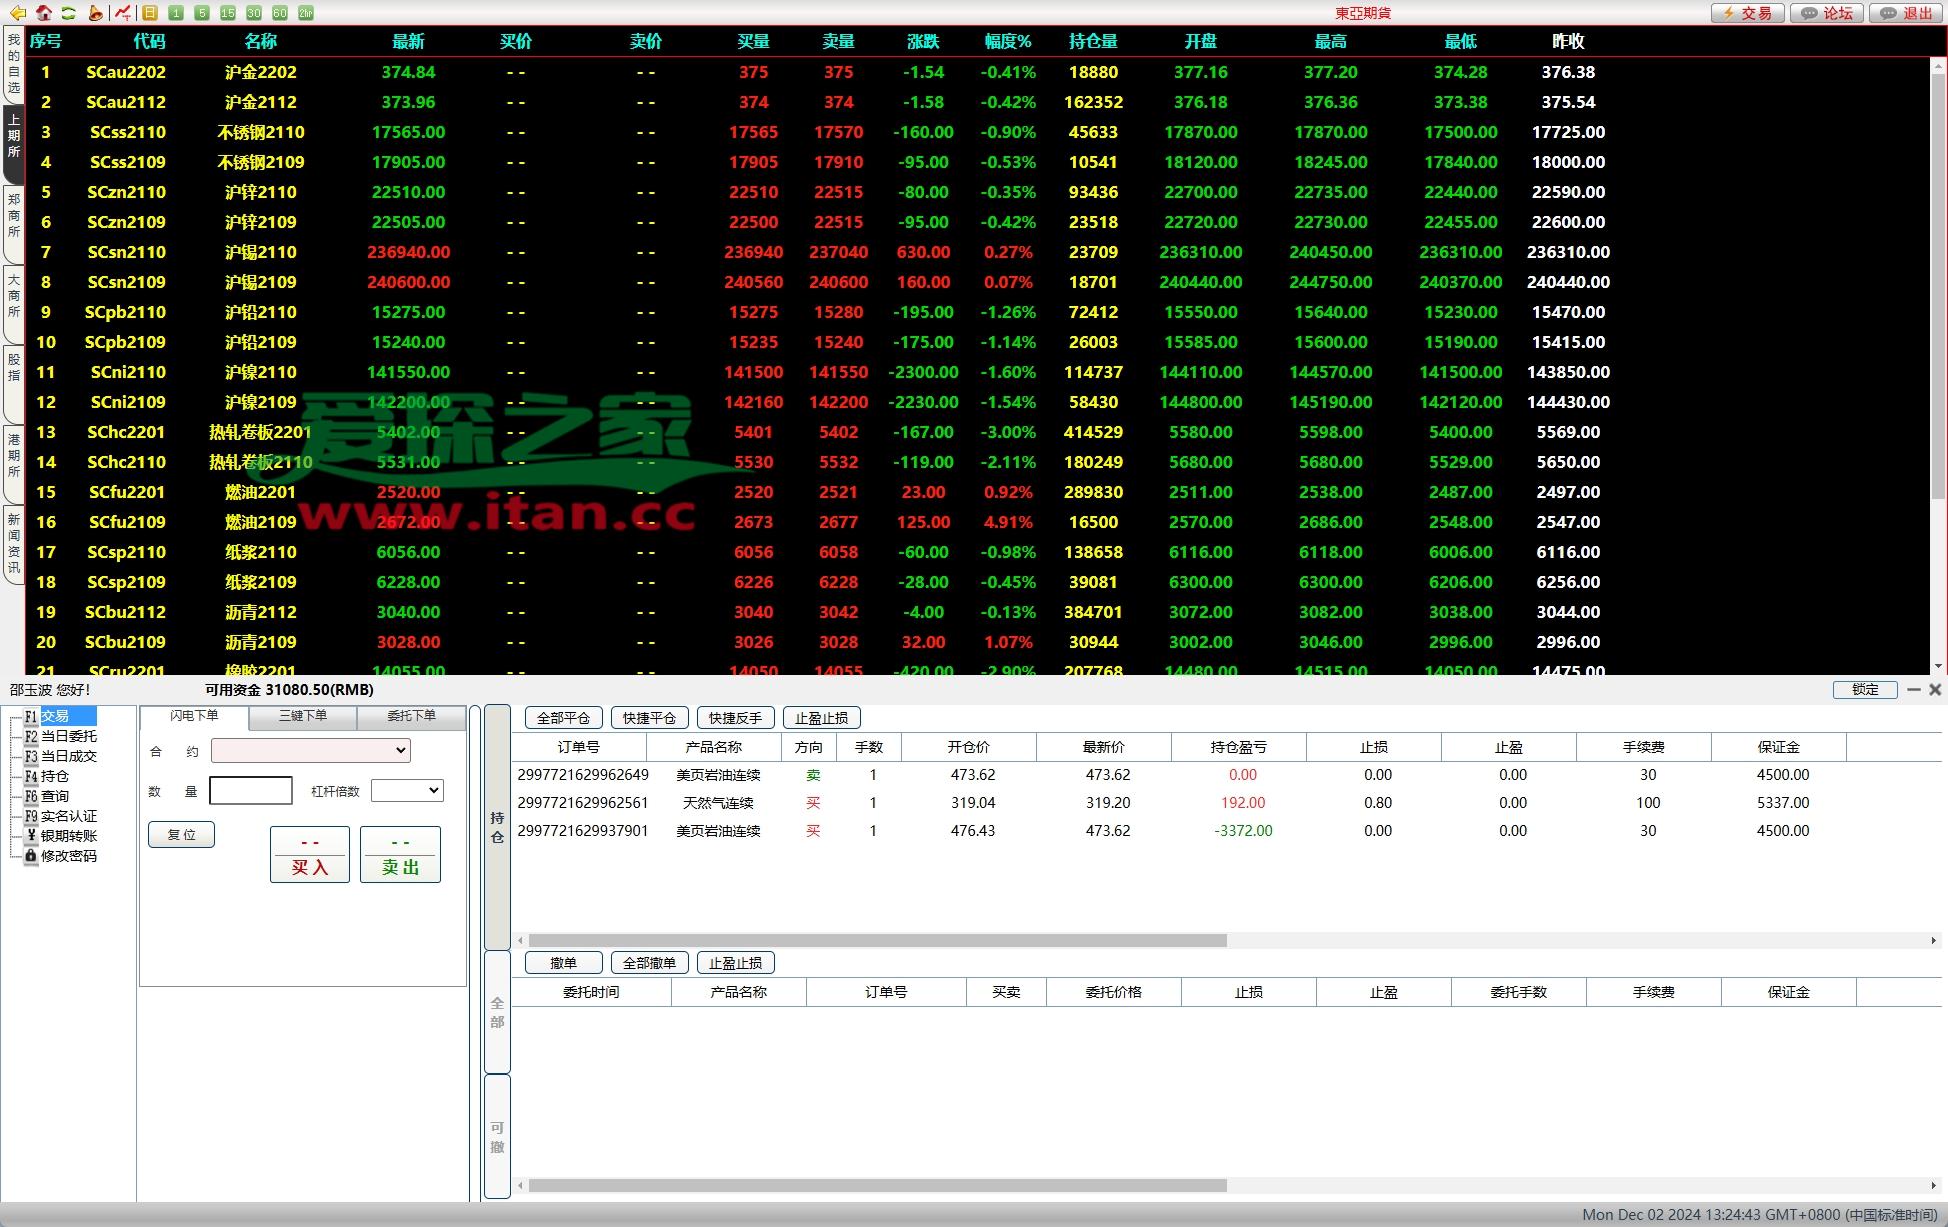Select the 15-minute period icon
Viewport: 1948px width, 1227px height.
[x=228, y=13]
